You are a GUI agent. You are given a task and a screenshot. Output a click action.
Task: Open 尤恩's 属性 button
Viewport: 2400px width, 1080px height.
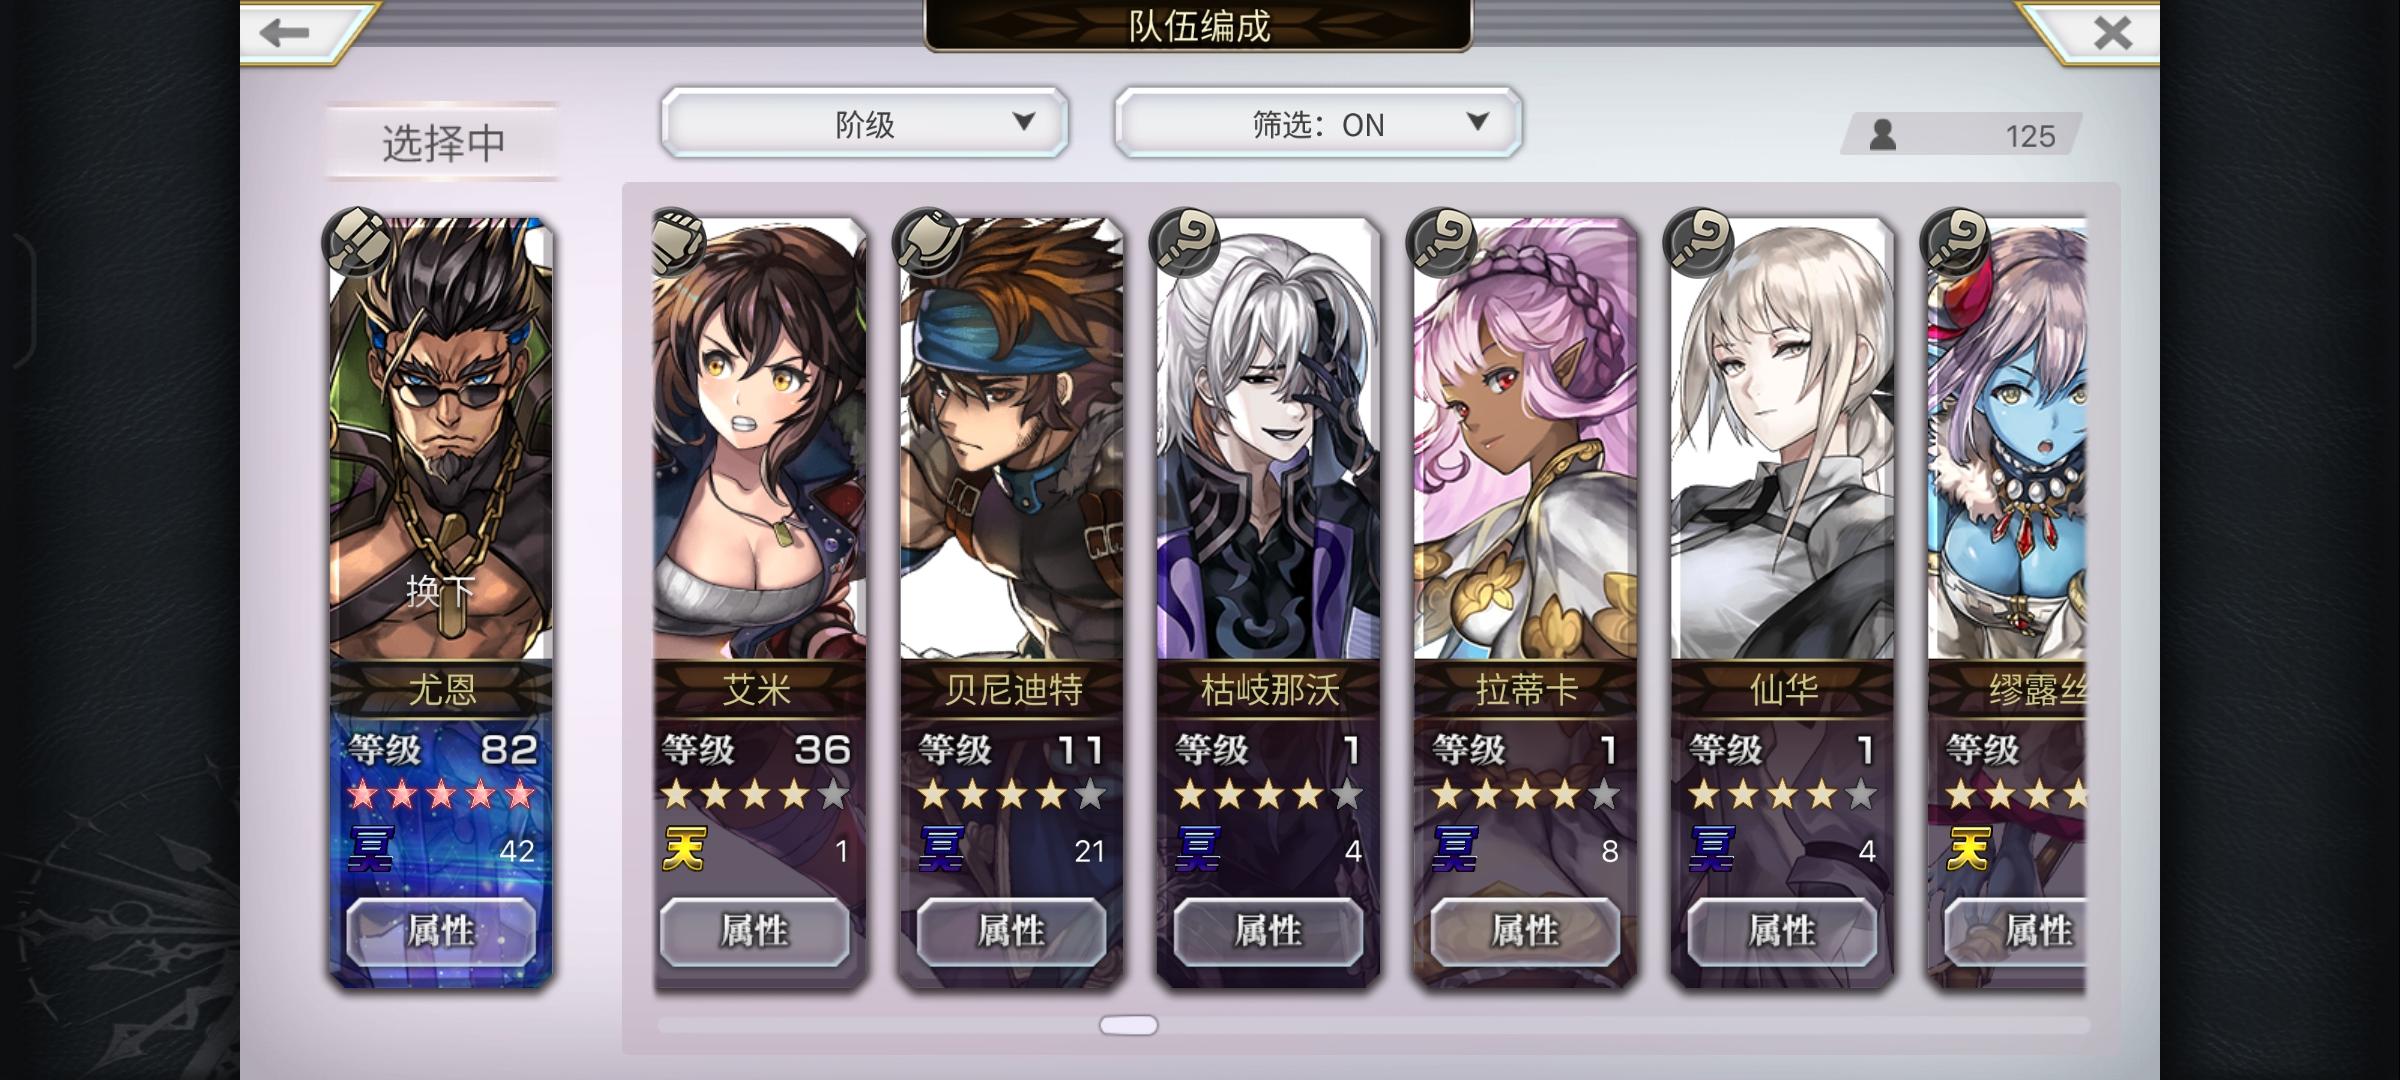click(x=441, y=931)
